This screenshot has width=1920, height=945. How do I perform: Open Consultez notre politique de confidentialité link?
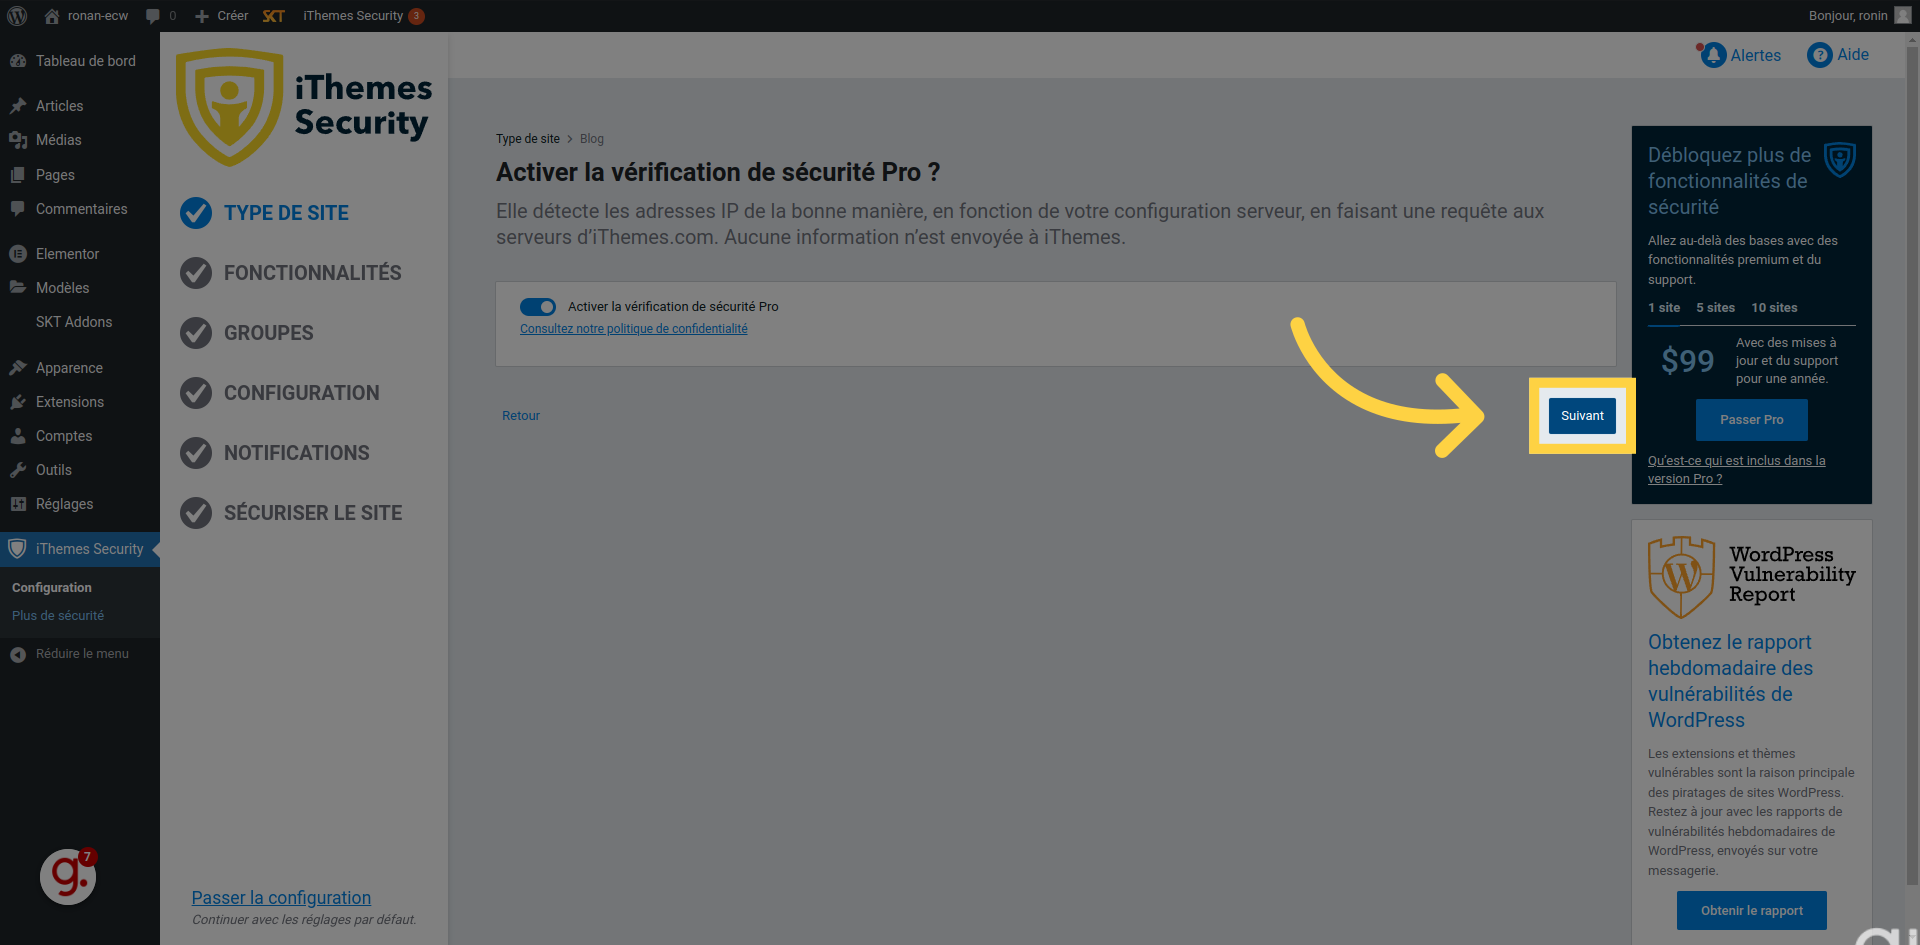[x=634, y=329]
